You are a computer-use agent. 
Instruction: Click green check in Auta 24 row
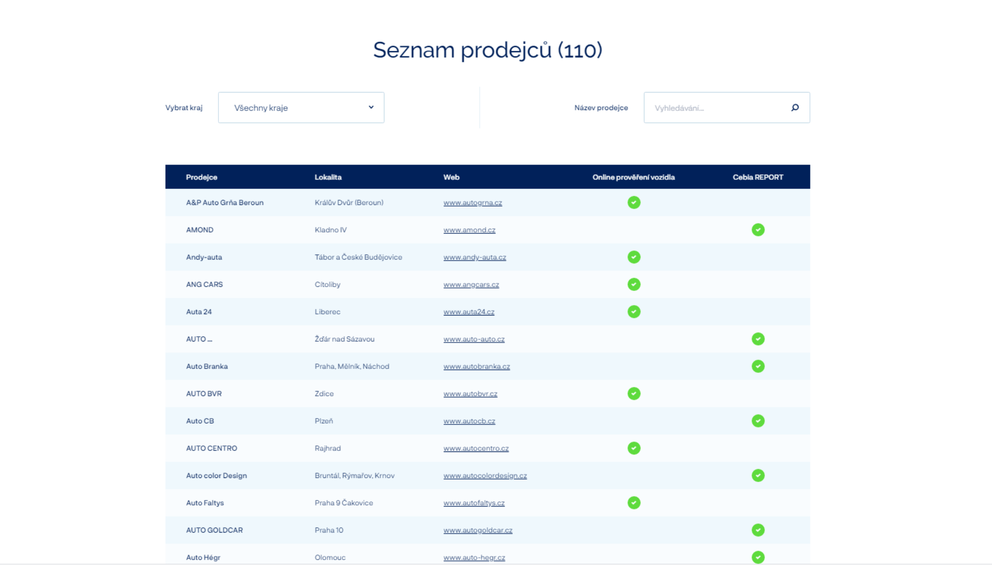point(634,311)
